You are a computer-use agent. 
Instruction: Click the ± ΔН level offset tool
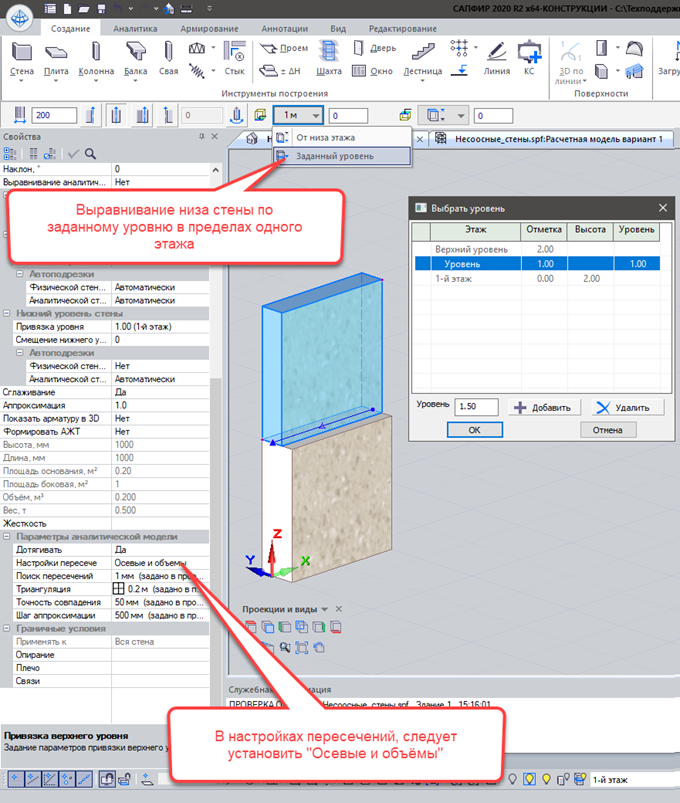[x=280, y=71]
